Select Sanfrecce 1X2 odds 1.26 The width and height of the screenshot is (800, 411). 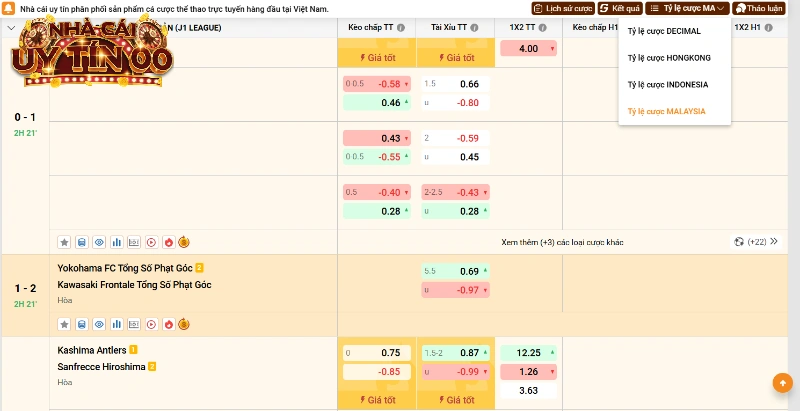(x=529, y=372)
